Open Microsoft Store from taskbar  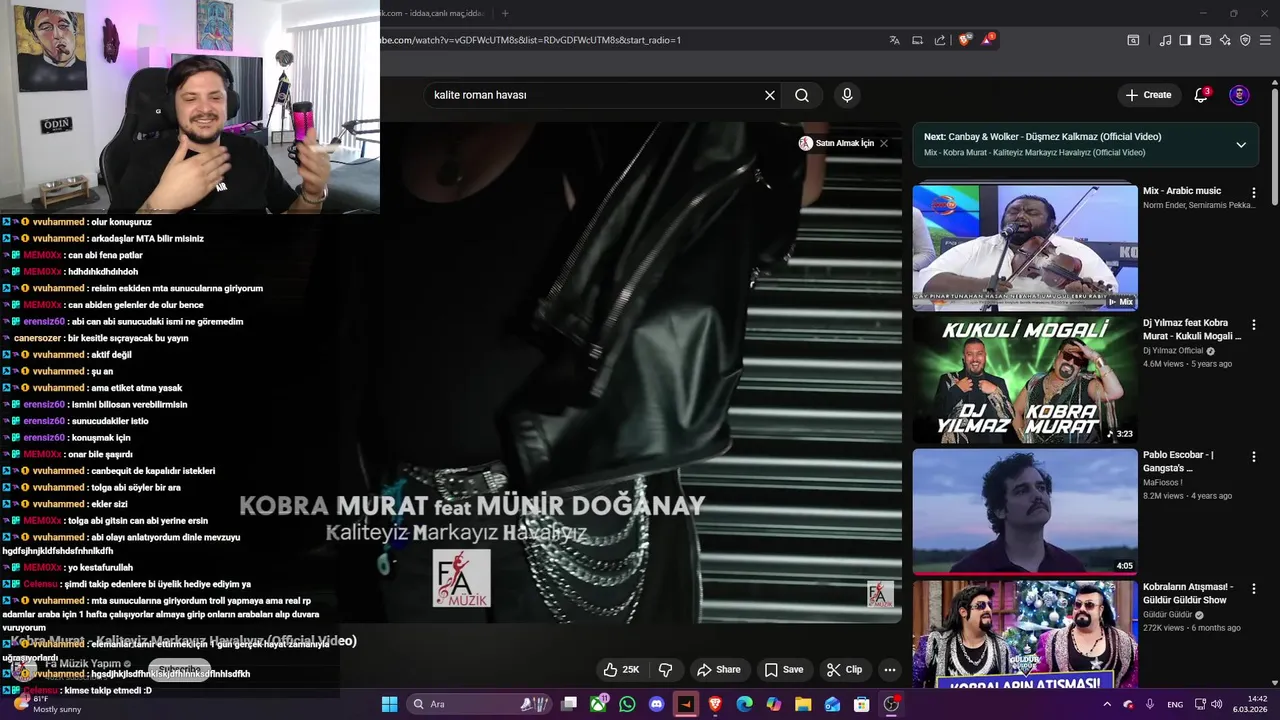click(861, 704)
